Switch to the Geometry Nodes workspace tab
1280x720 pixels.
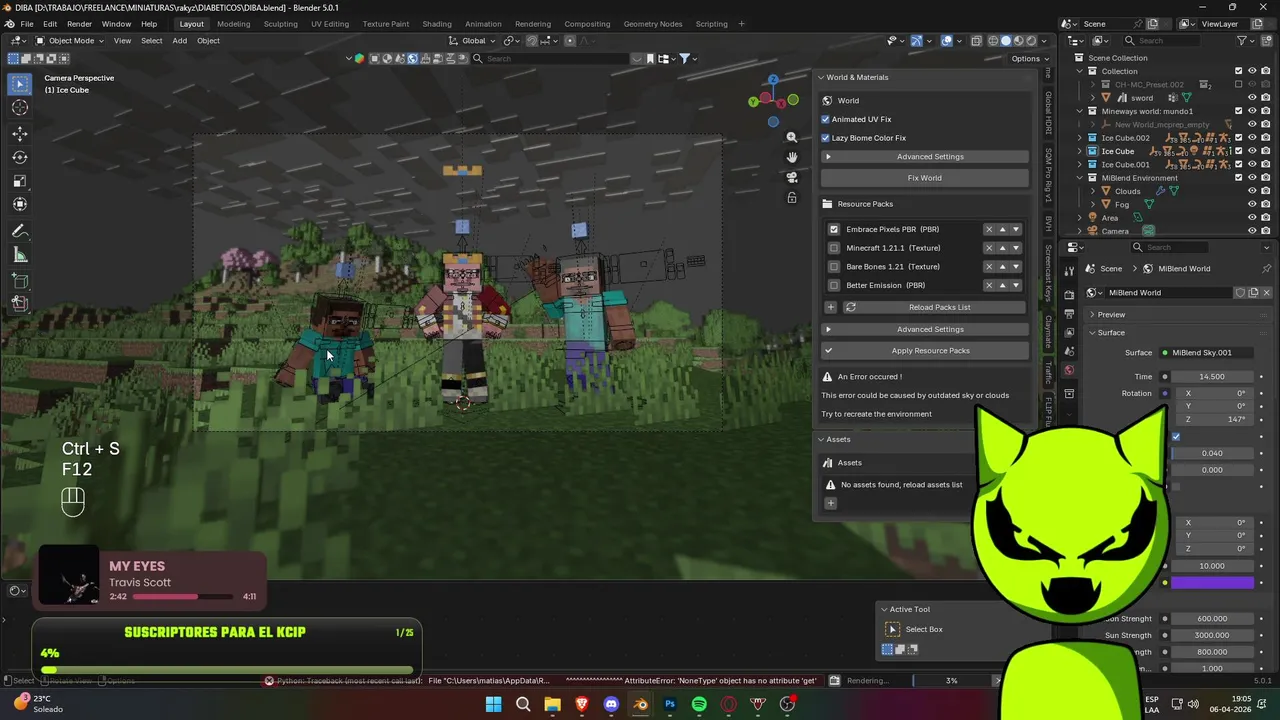pyautogui.click(x=652, y=24)
